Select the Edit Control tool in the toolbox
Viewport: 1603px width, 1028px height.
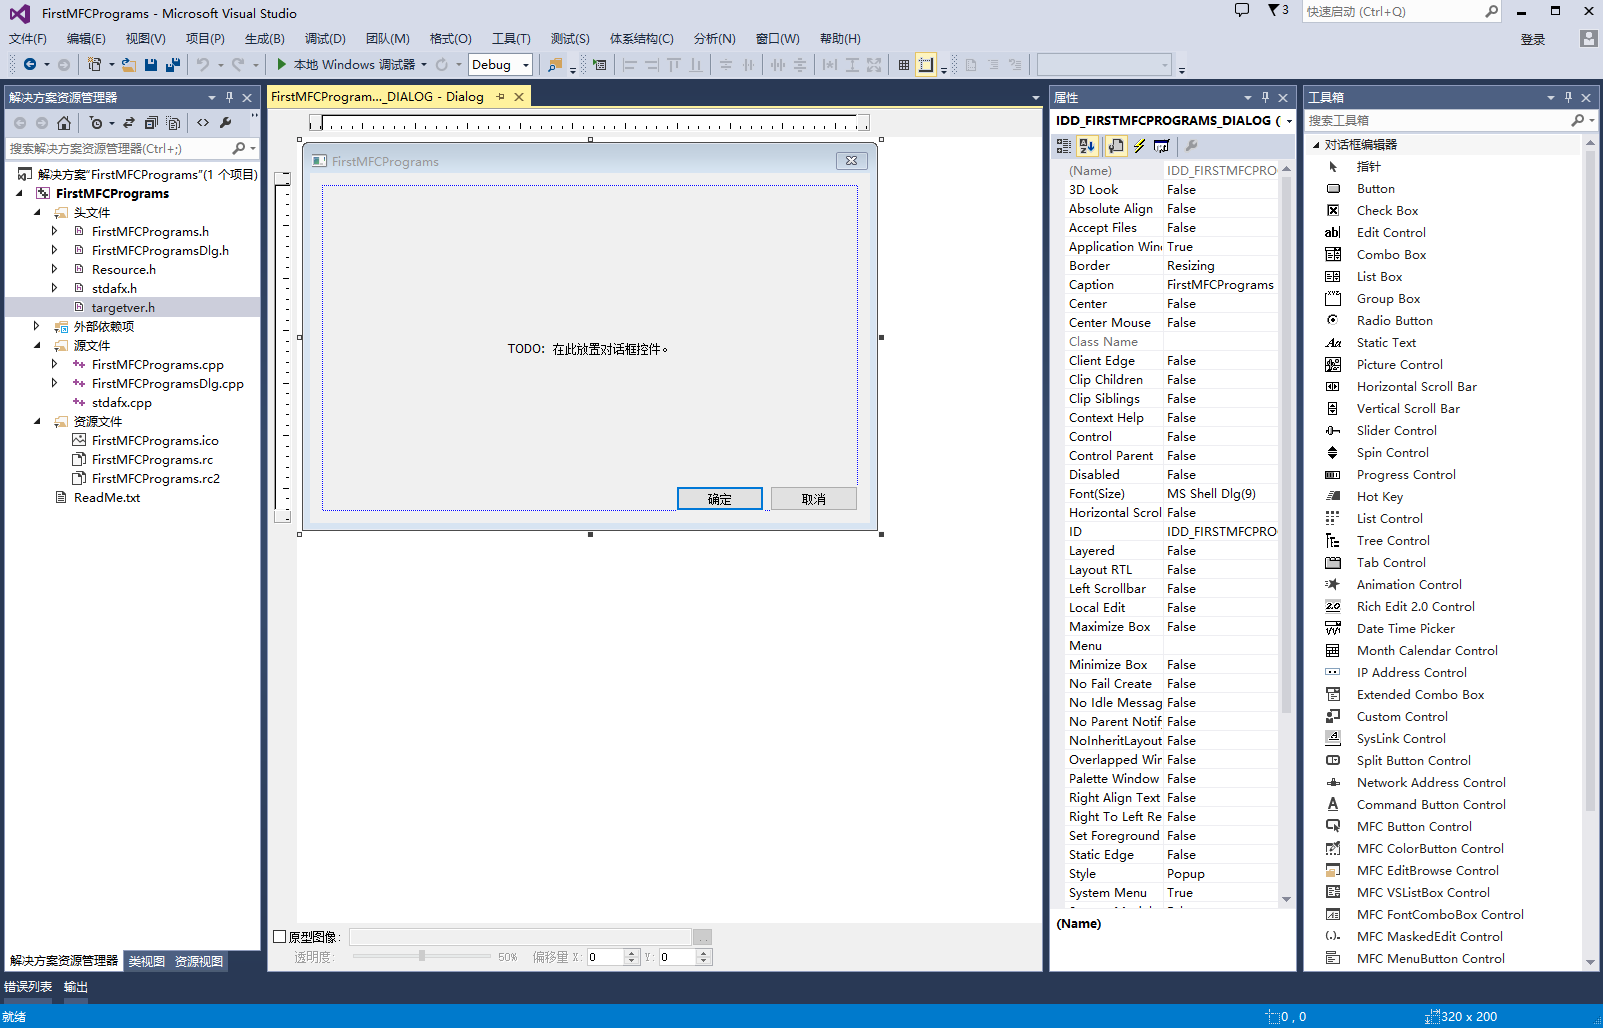coord(1390,233)
